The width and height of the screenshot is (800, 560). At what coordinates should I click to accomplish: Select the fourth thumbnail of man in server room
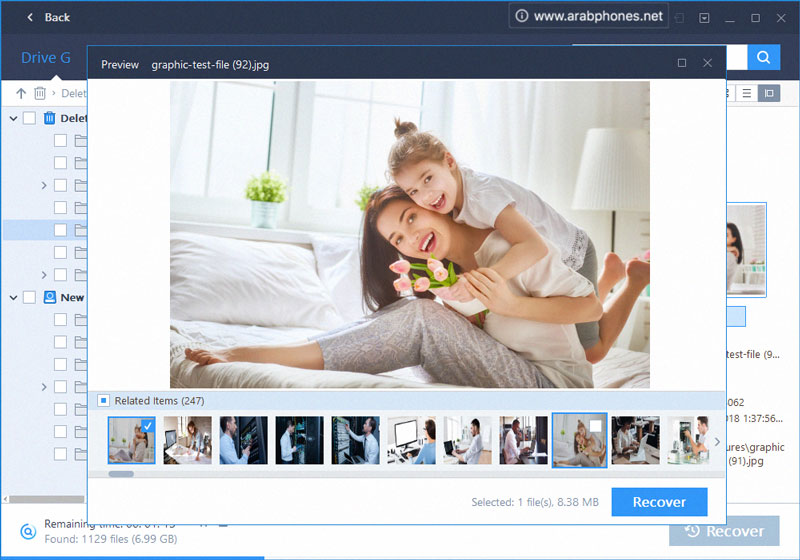pos(299,440)
